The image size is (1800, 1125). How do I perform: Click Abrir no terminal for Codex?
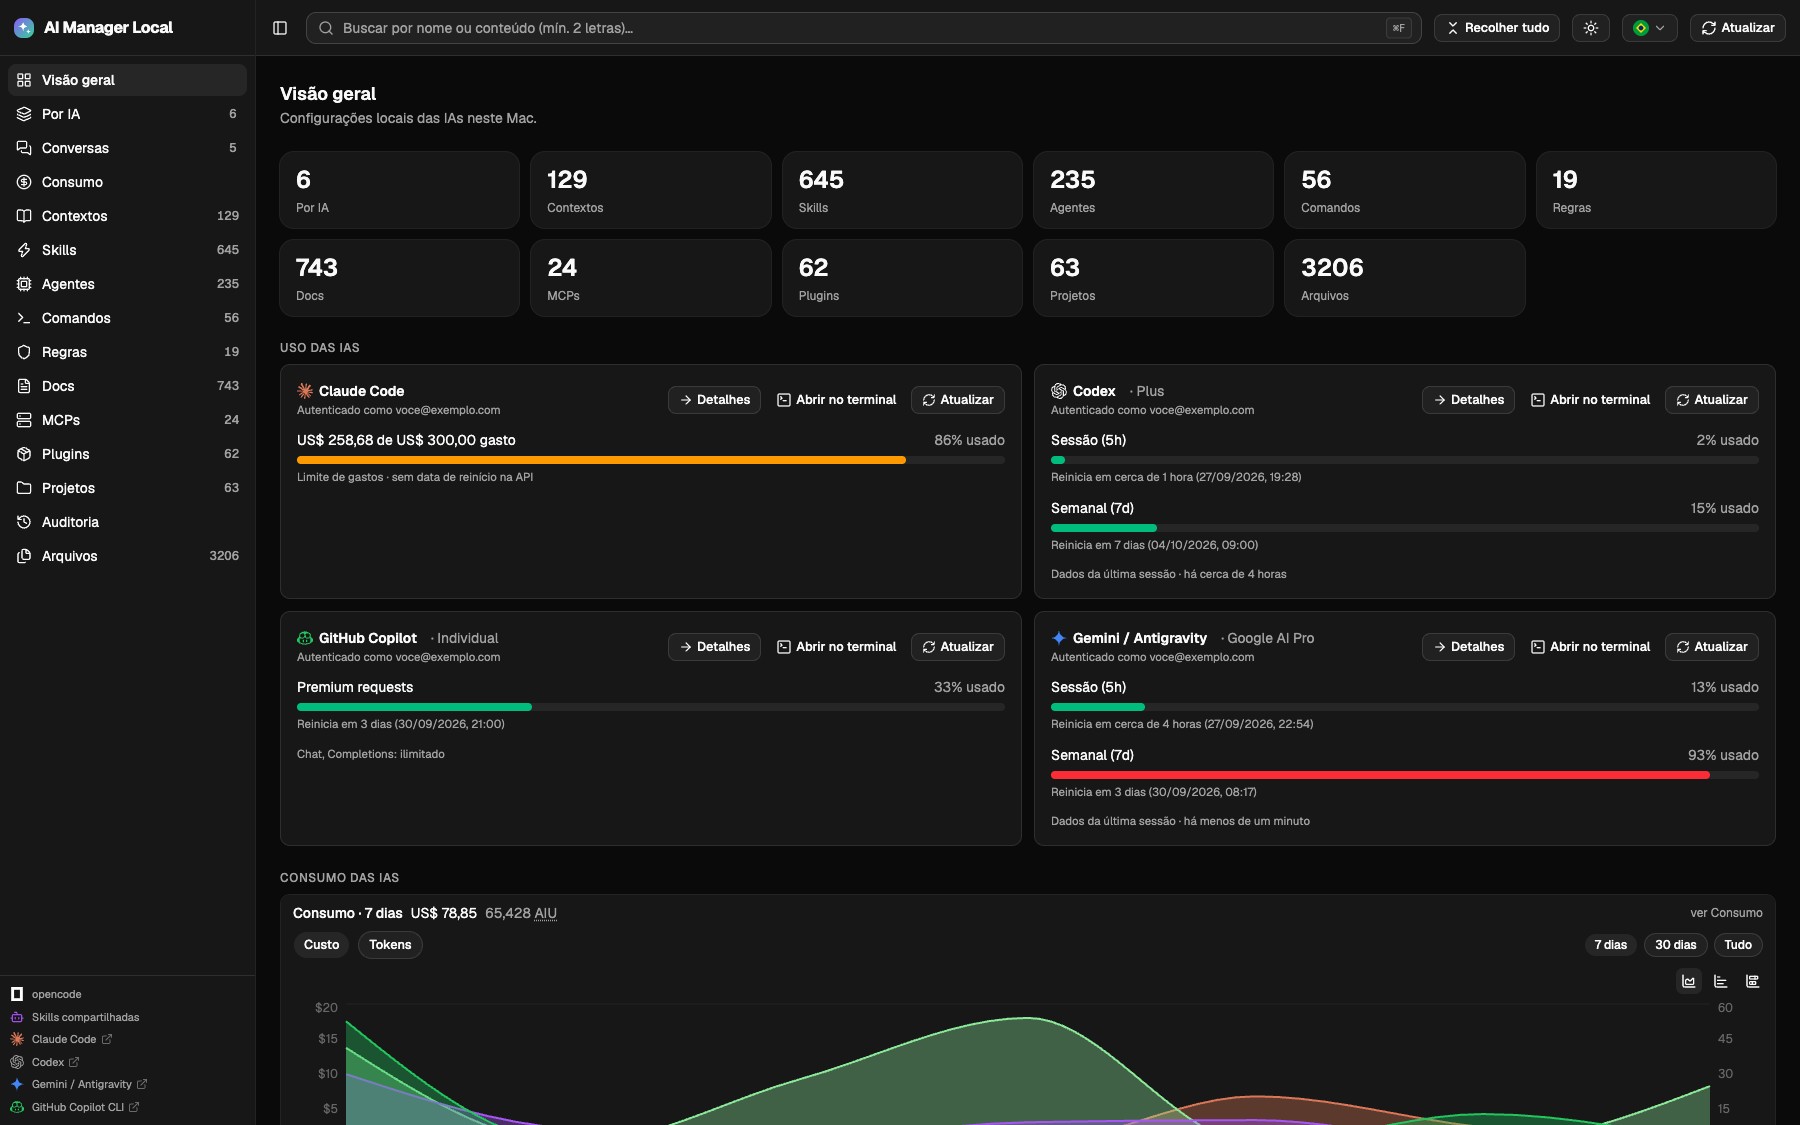click(x=1590, y=400)
